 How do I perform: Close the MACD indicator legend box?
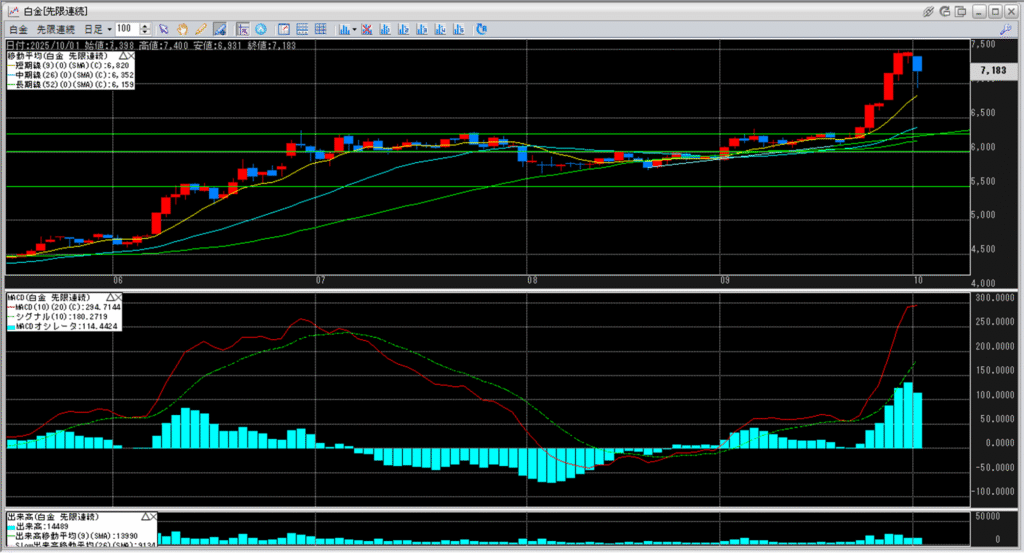tap(116, 298)
